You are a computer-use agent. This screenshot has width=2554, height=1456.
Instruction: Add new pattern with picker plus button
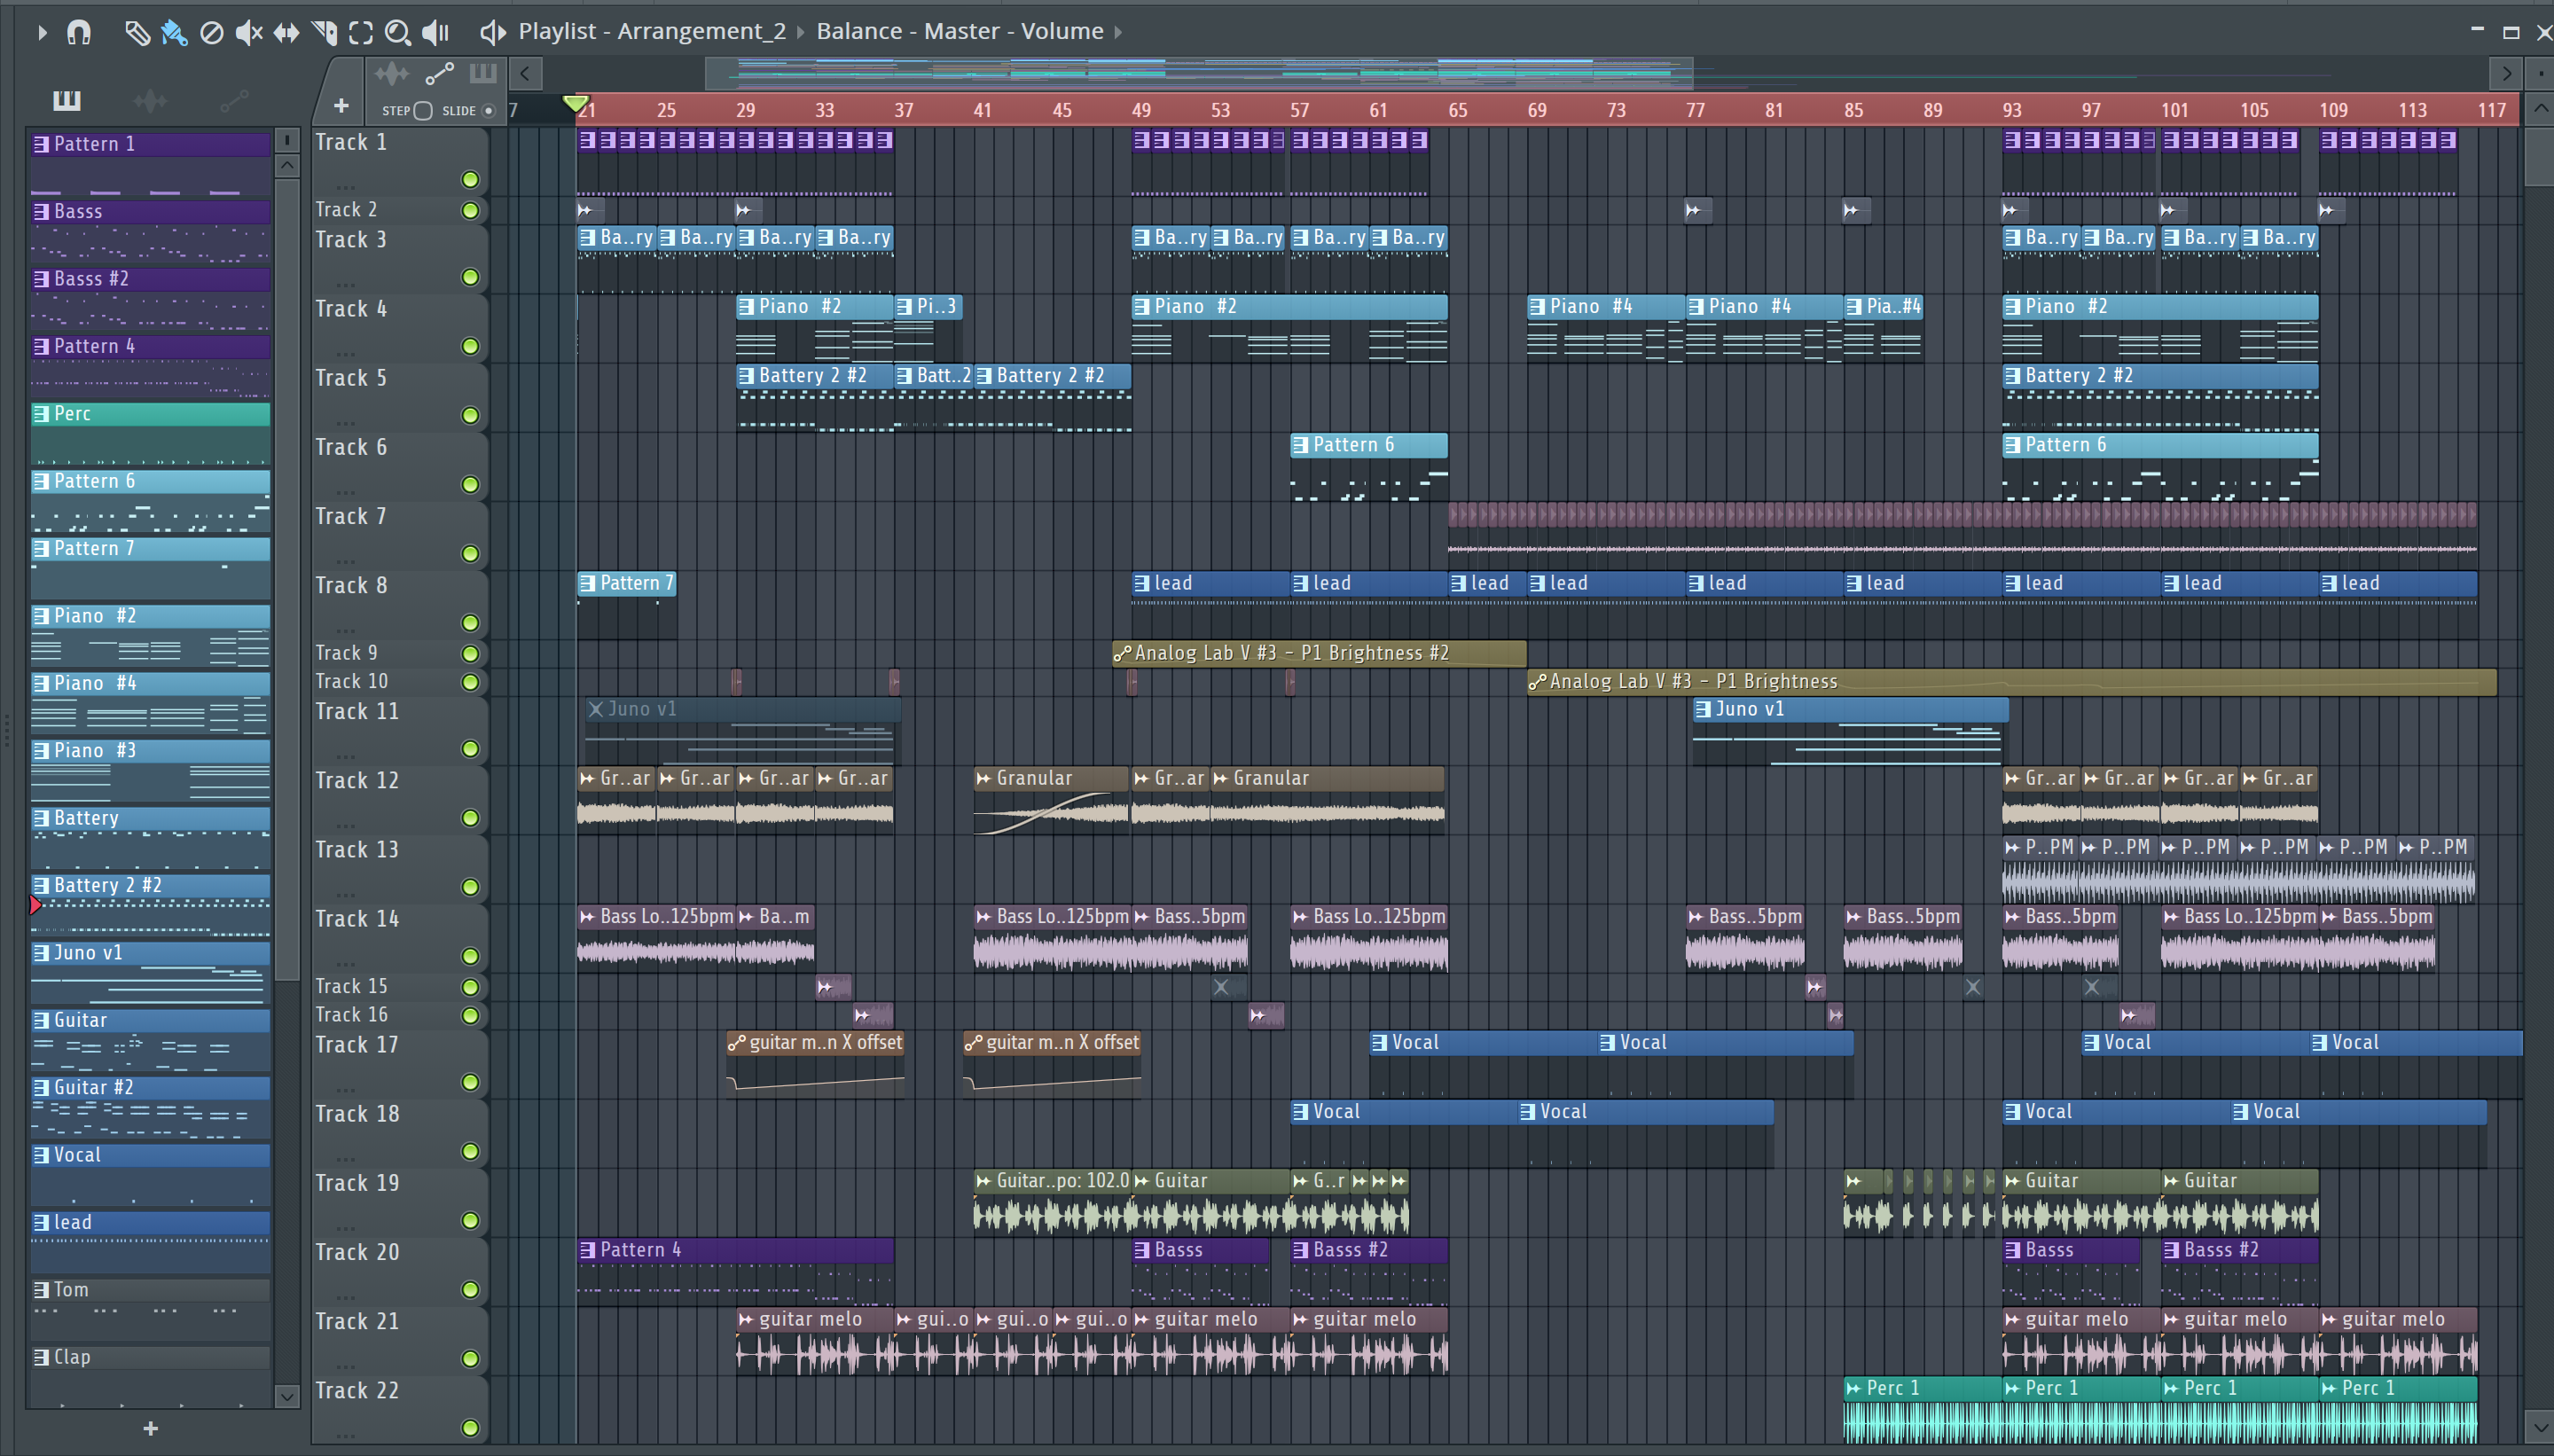pyautogui.click(x=150, y=1429)
